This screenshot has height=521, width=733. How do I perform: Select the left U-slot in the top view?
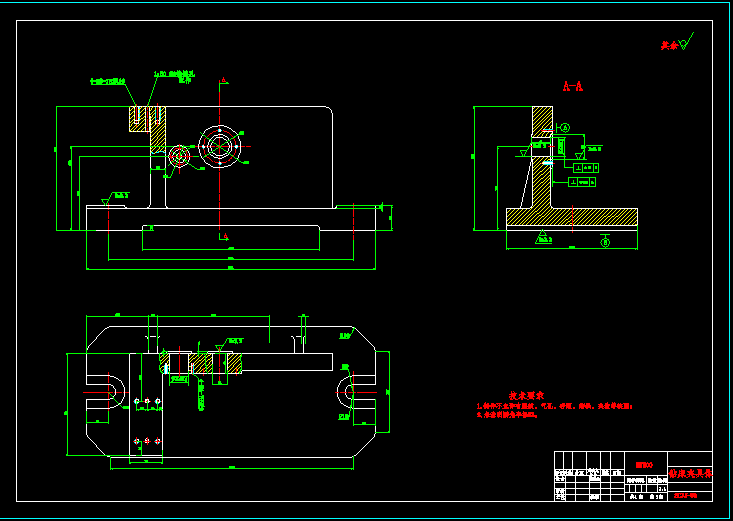click(x=105, y=392)
